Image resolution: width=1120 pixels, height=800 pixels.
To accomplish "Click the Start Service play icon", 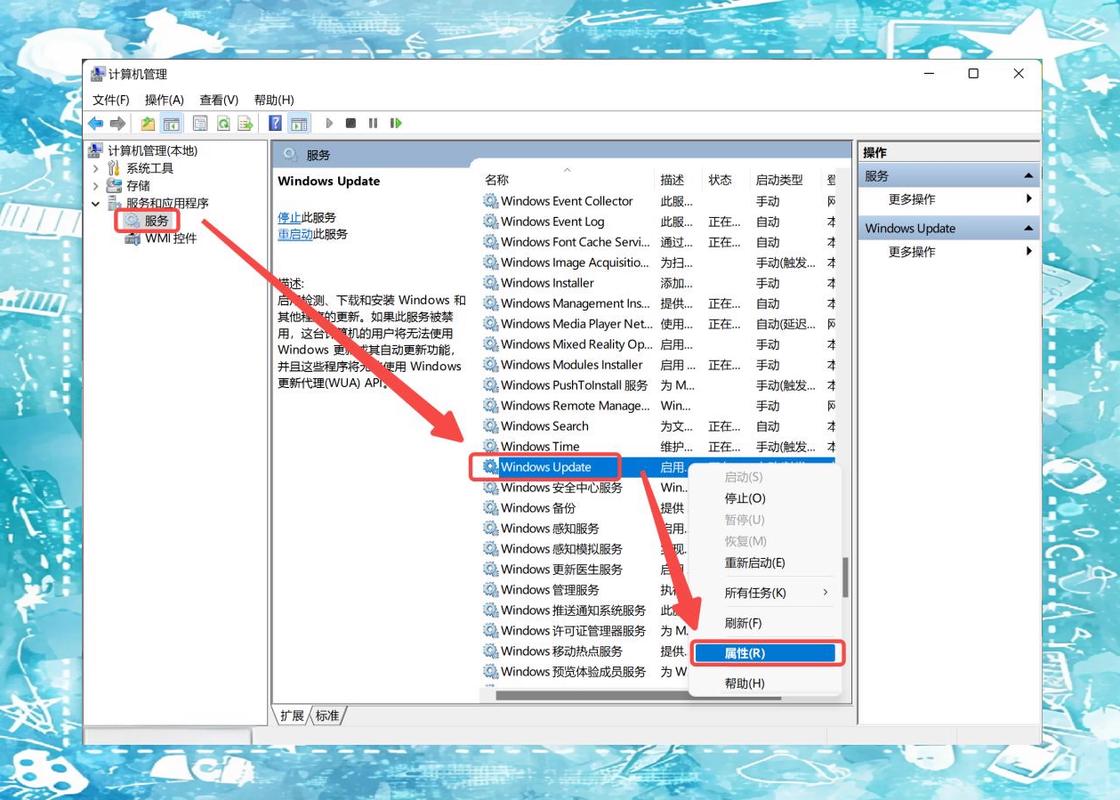I will click(329, 124).
